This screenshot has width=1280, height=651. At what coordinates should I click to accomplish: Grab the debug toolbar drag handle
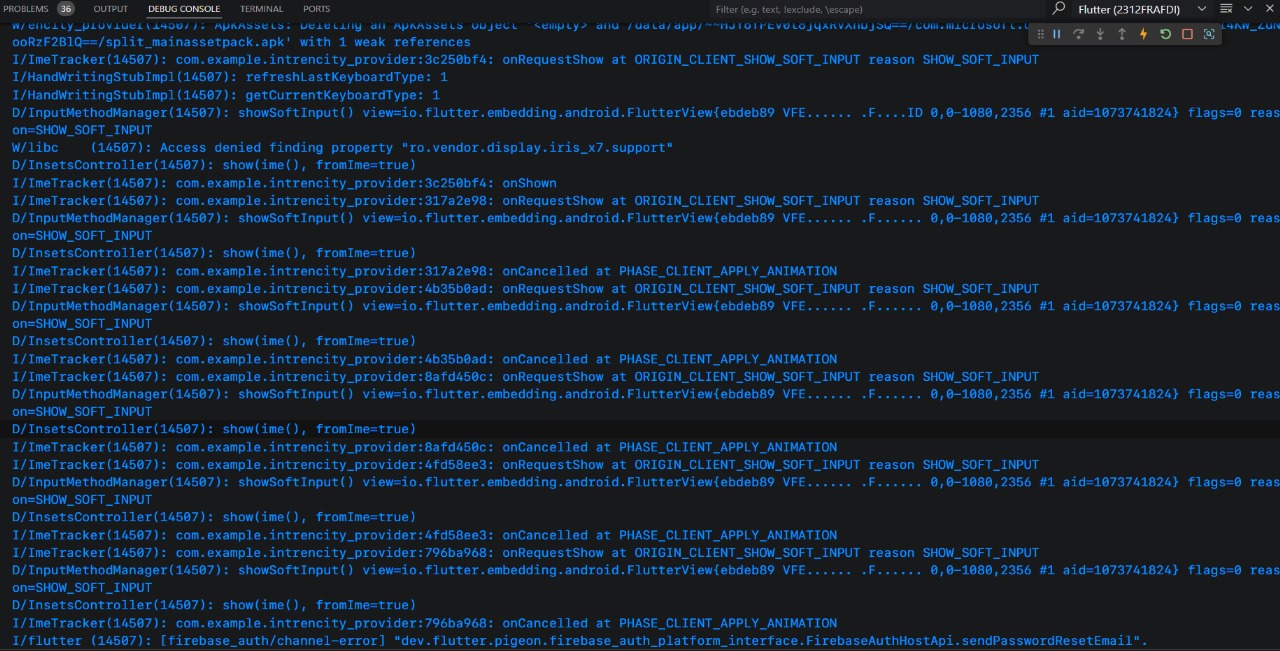[1040, 34]
